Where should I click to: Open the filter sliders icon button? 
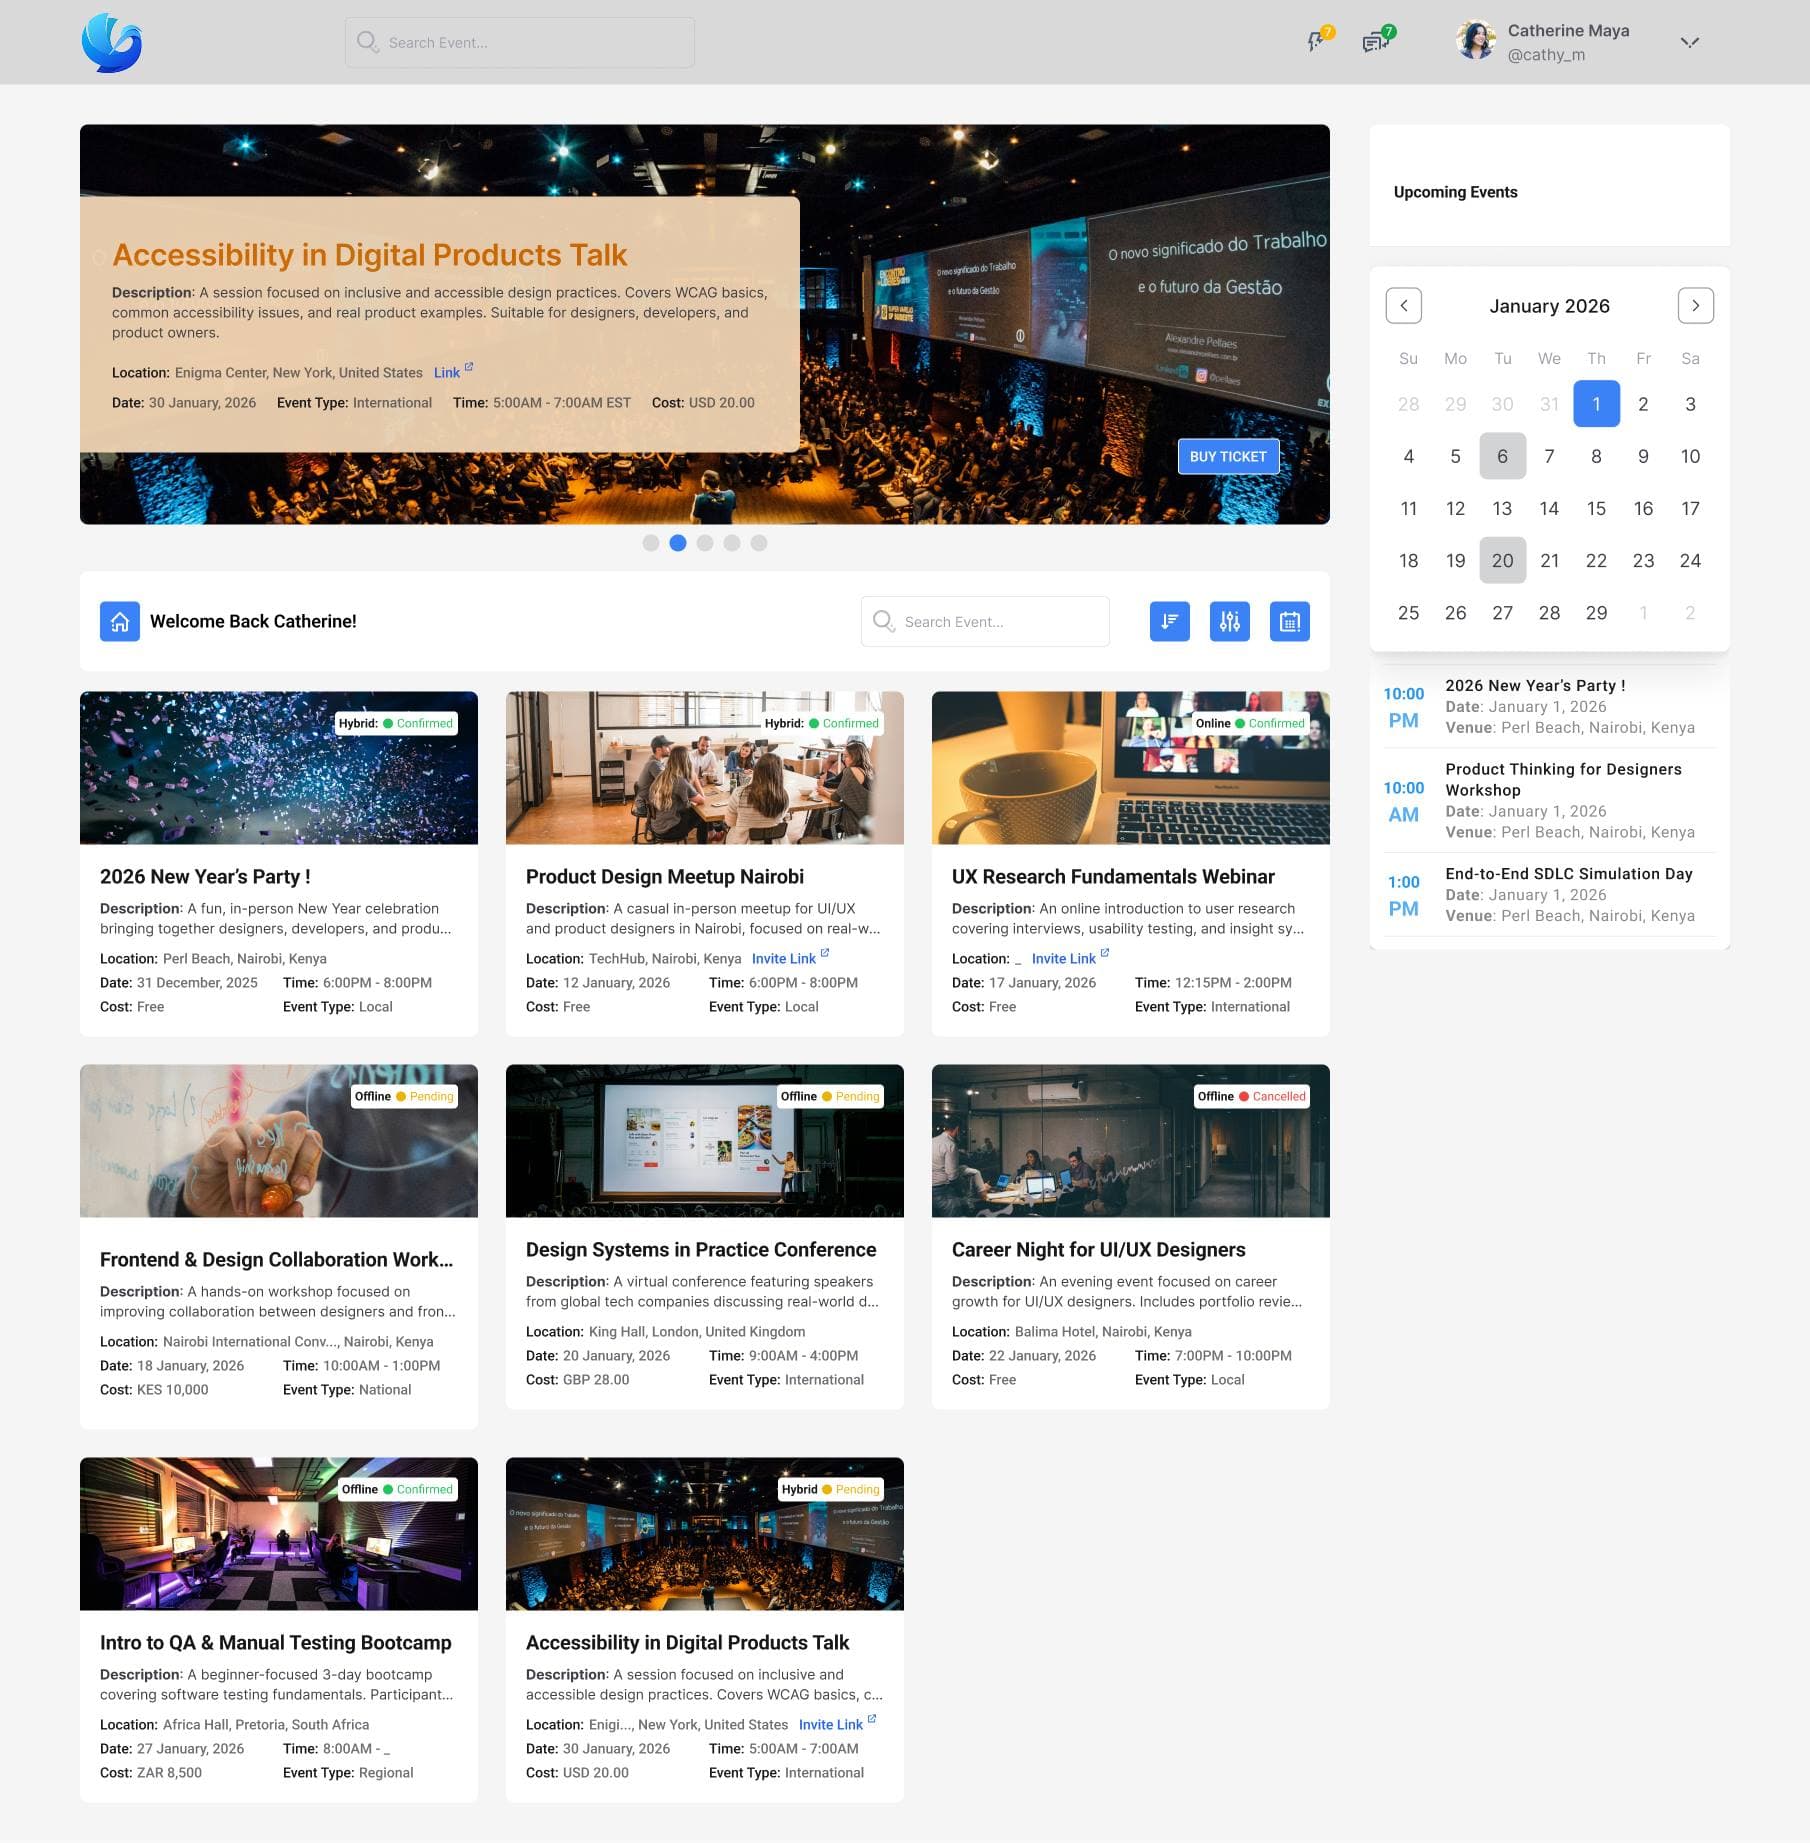[1230, 621]
